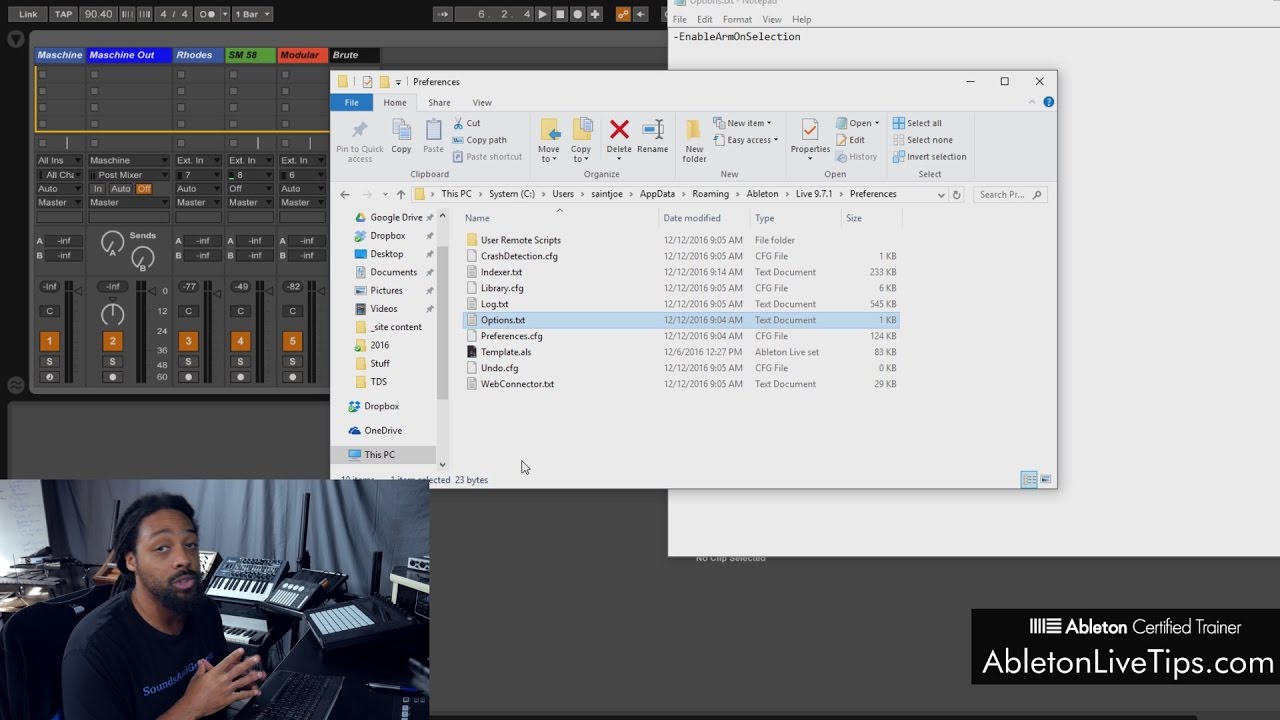Switch to the Share ribbon tab

[439, 102]
